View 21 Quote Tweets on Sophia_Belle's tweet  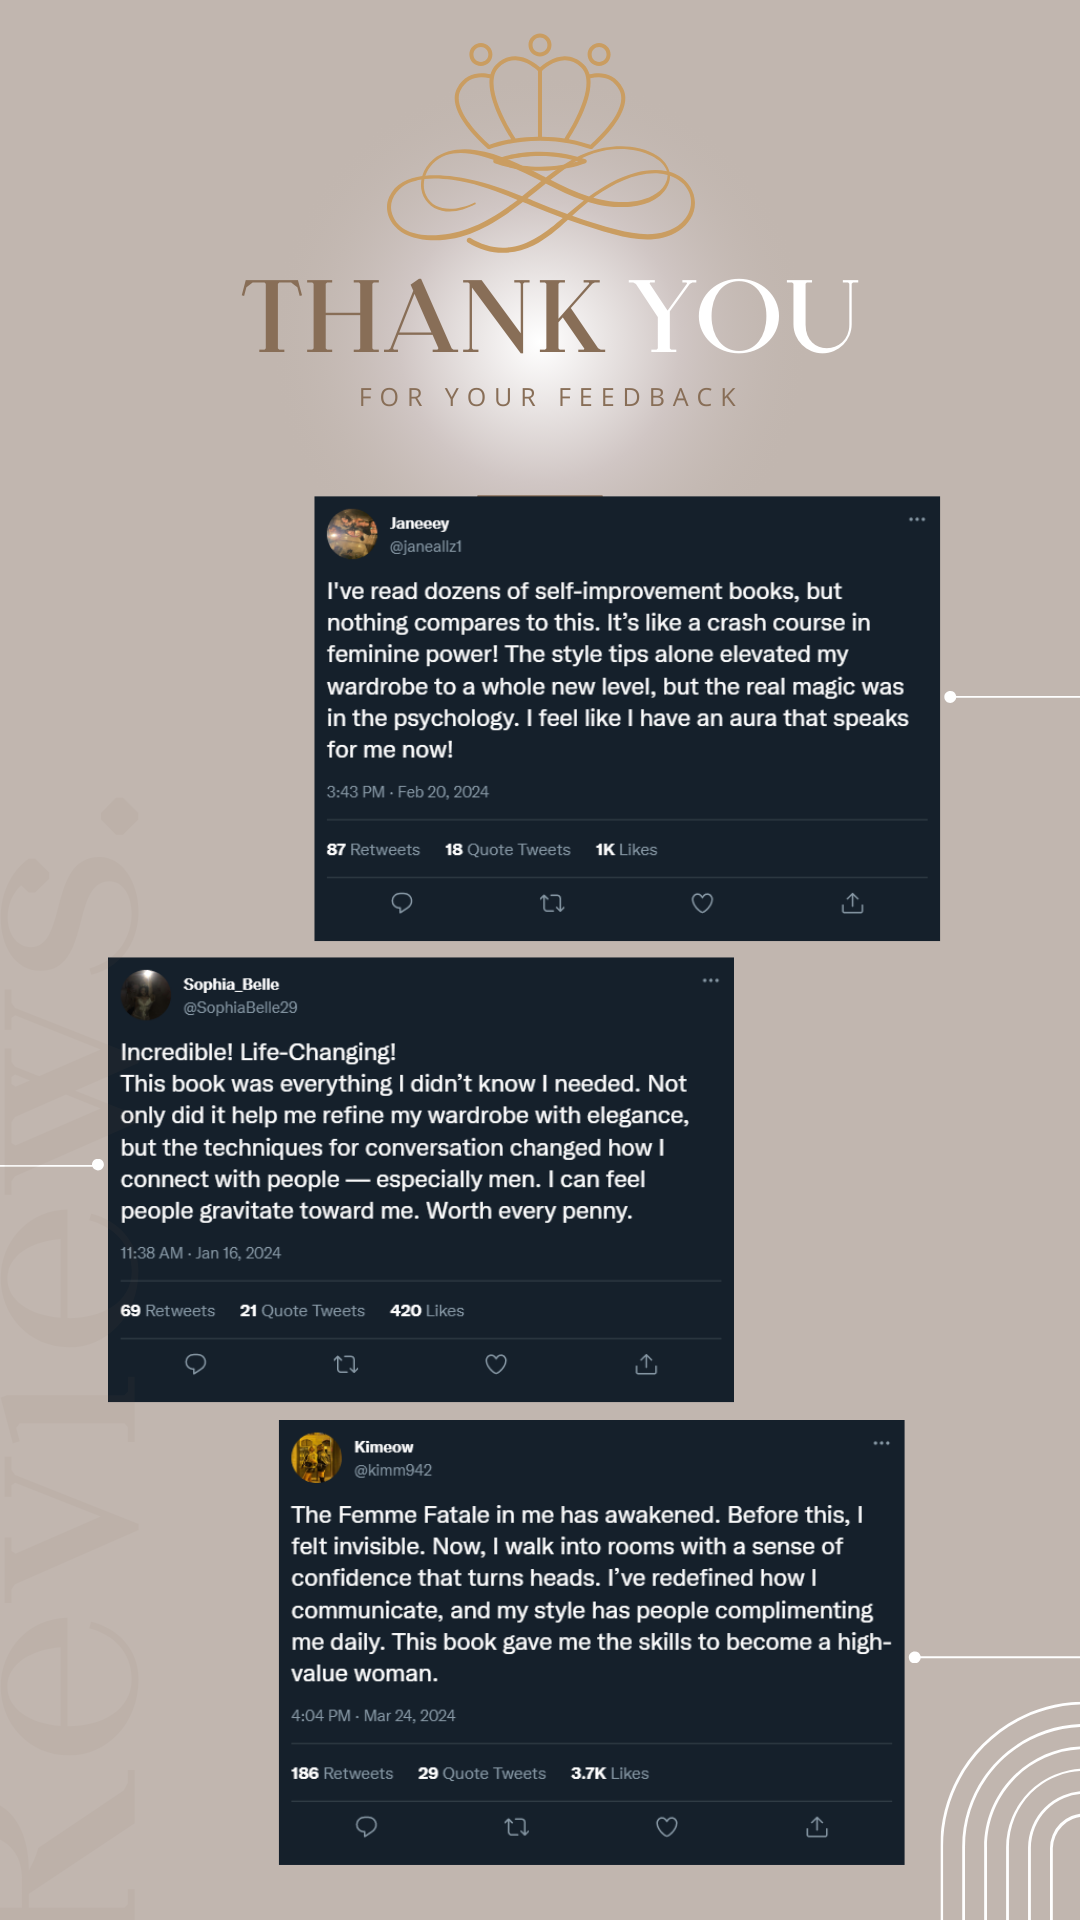point(302,1310)
